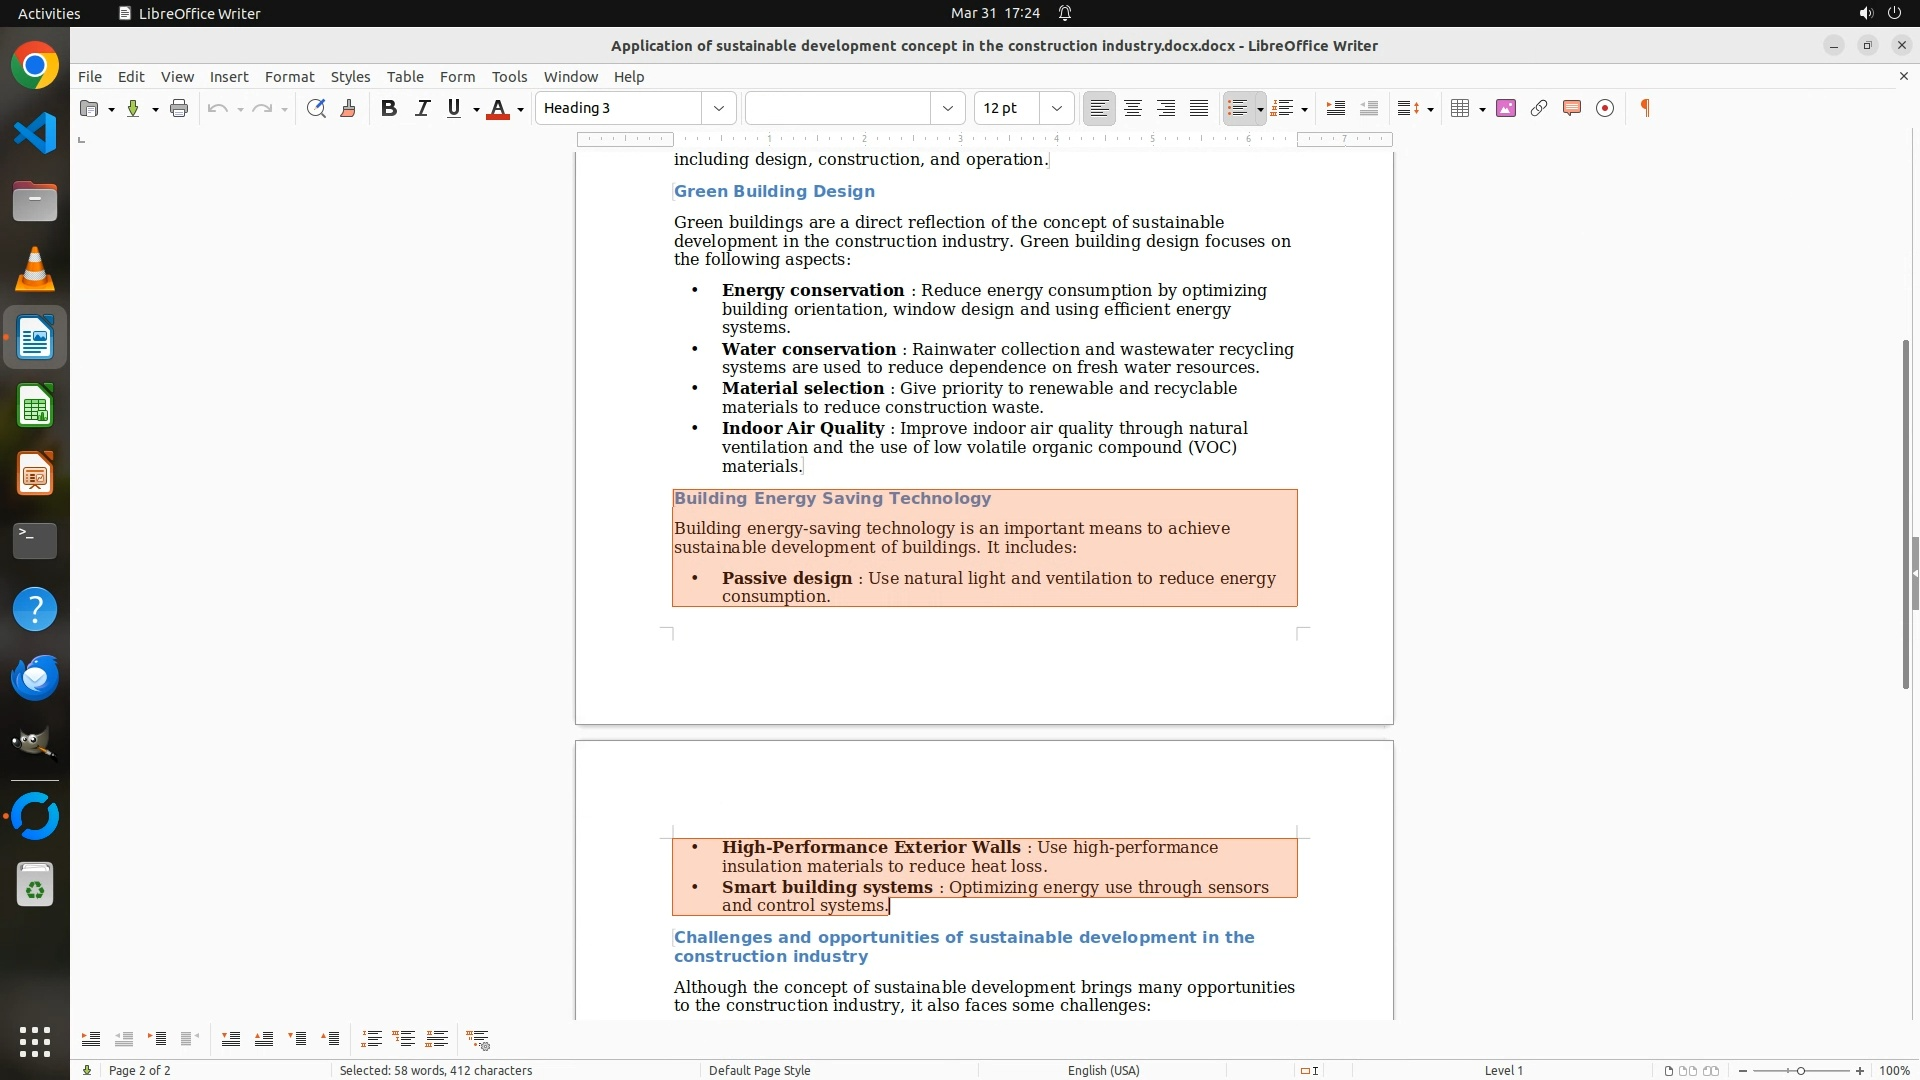Open the Format menu

289,76
